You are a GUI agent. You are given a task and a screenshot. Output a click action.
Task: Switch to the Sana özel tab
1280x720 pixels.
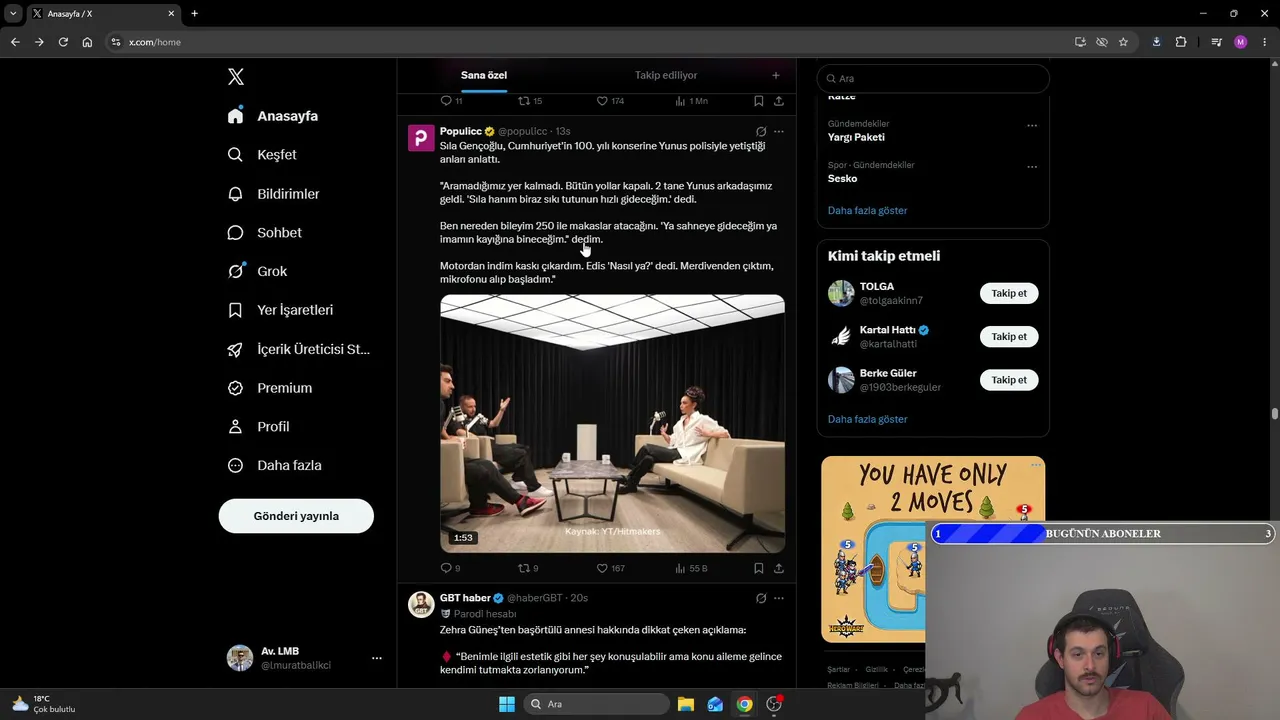coord(484,75)
